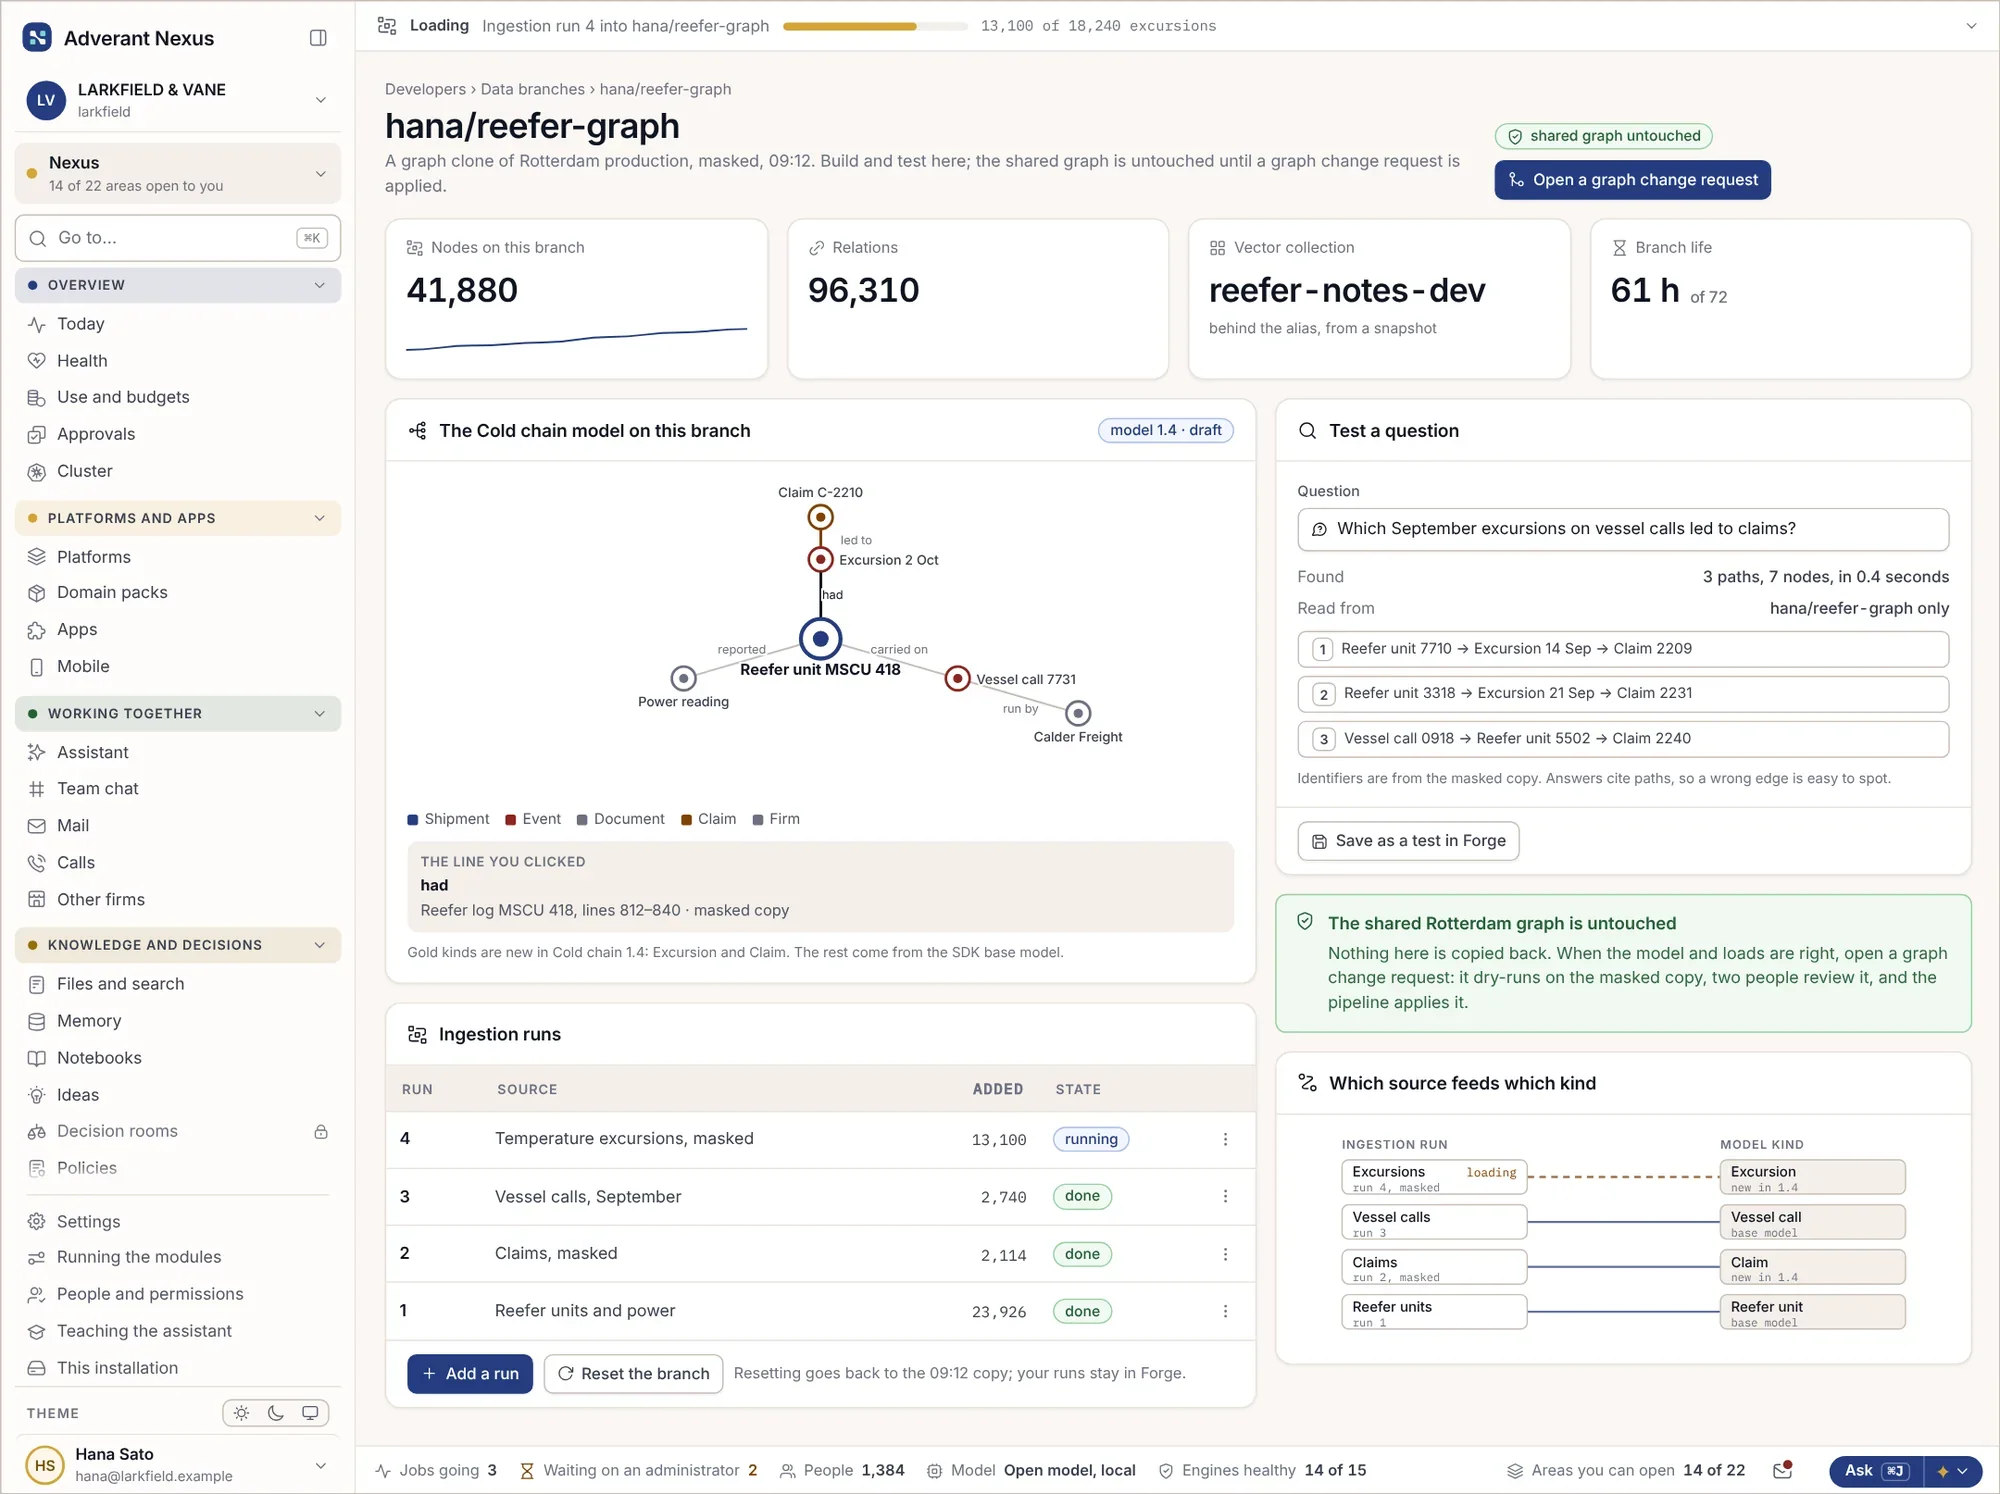Switch to the system theme

pyautogui.click(x=310, y=1413)
